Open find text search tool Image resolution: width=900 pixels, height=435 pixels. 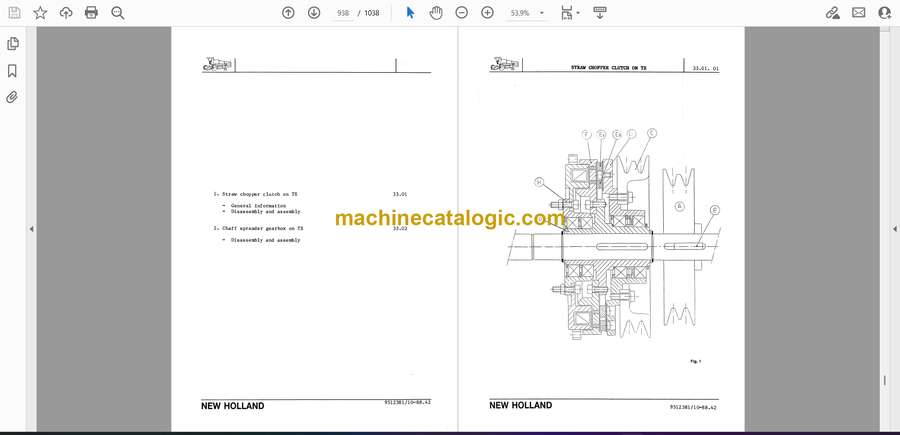[x=118, y=13]
